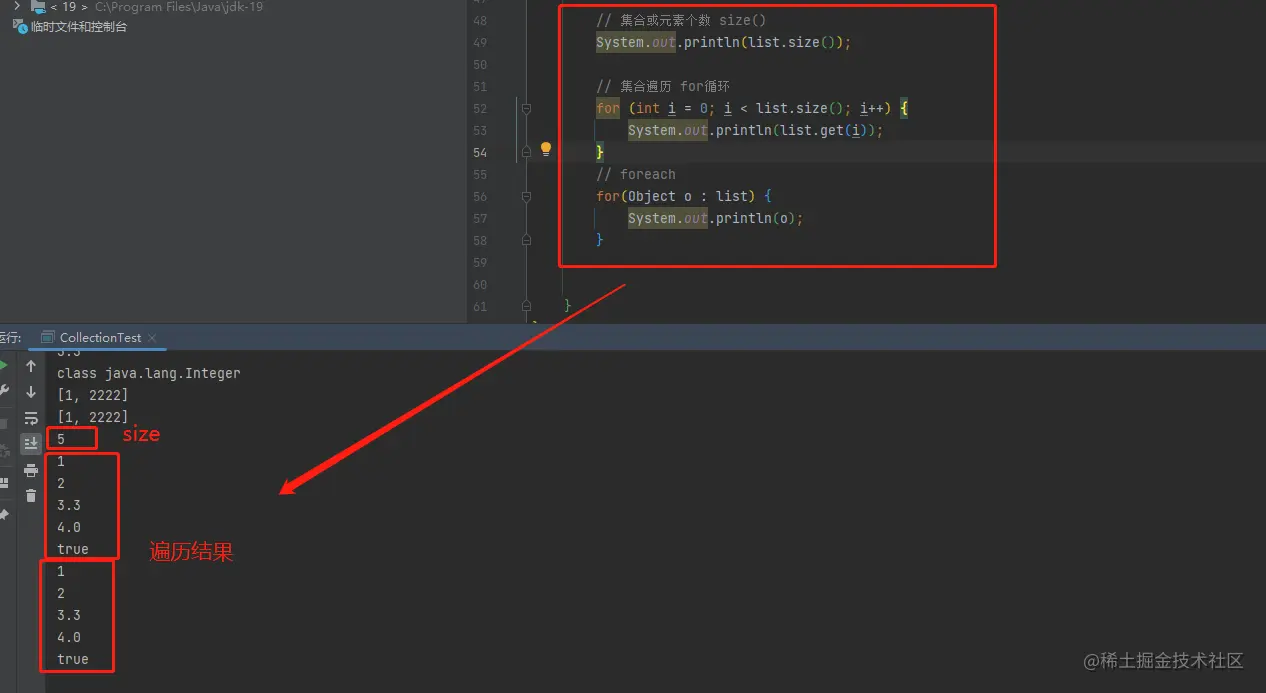Select the C:\Program Files\Java\jdk-19 entry
The width and height of the screenshot is (1266, 693).
coord(179,6)
